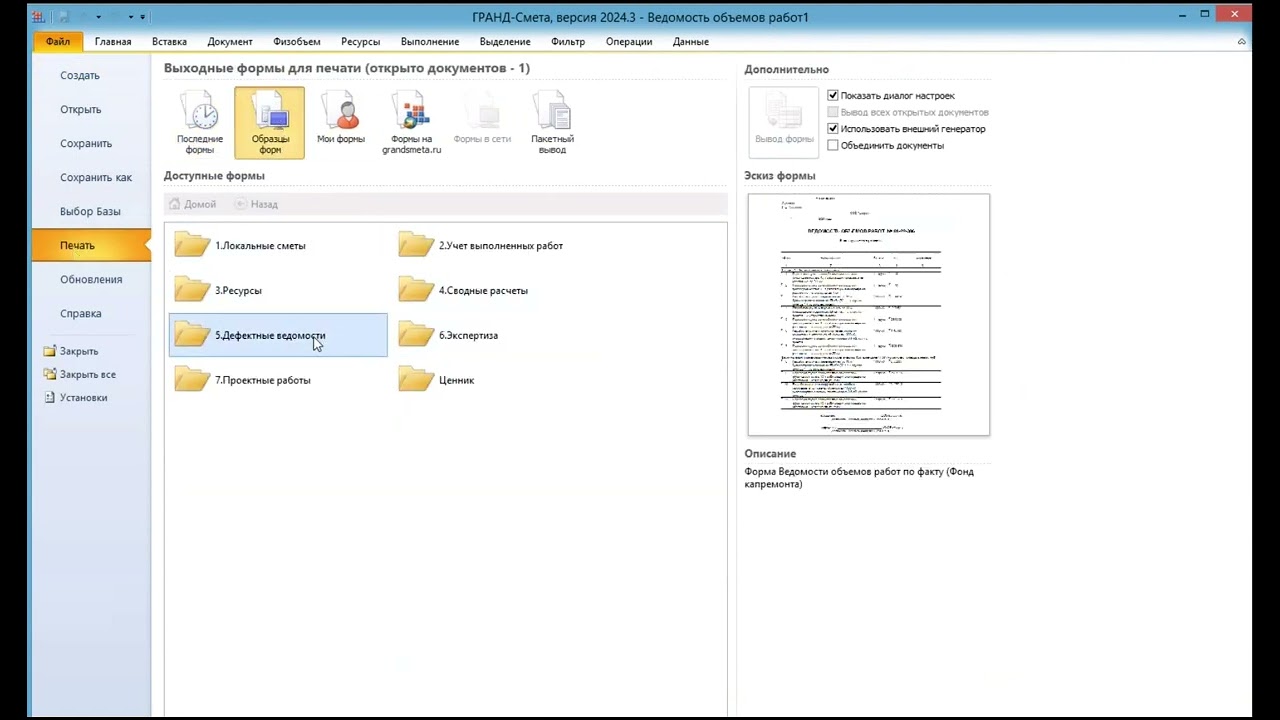Open the 5.Дефектные ведомости folder

(278, 335)
